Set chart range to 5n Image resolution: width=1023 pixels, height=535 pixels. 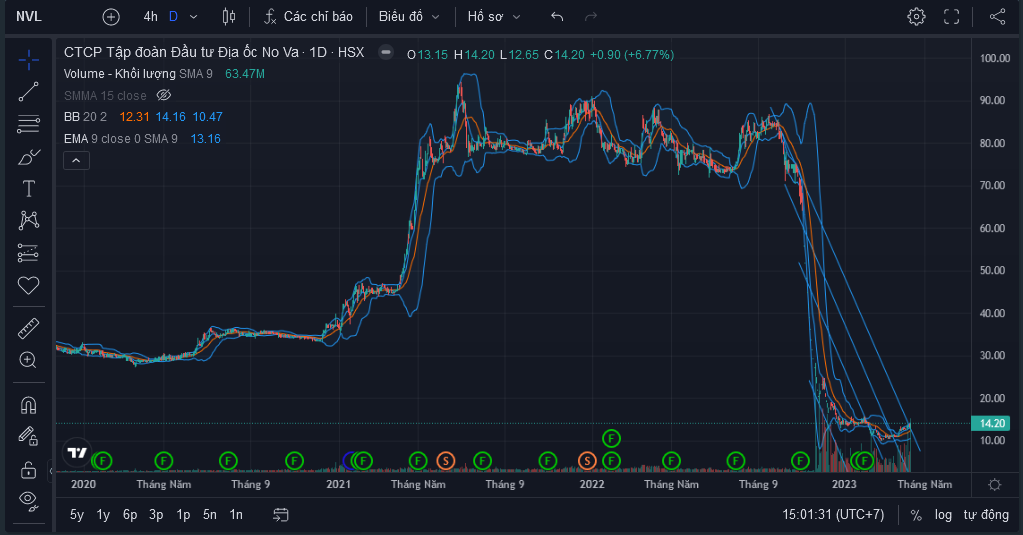click(x=209, y=515)
